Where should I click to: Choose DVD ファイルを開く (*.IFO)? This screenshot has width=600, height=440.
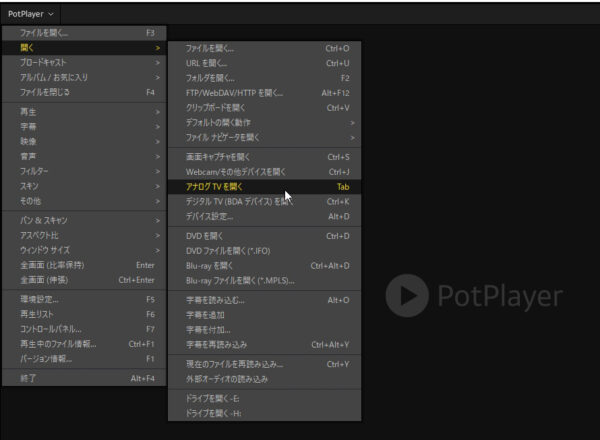(x=264, y=251)
